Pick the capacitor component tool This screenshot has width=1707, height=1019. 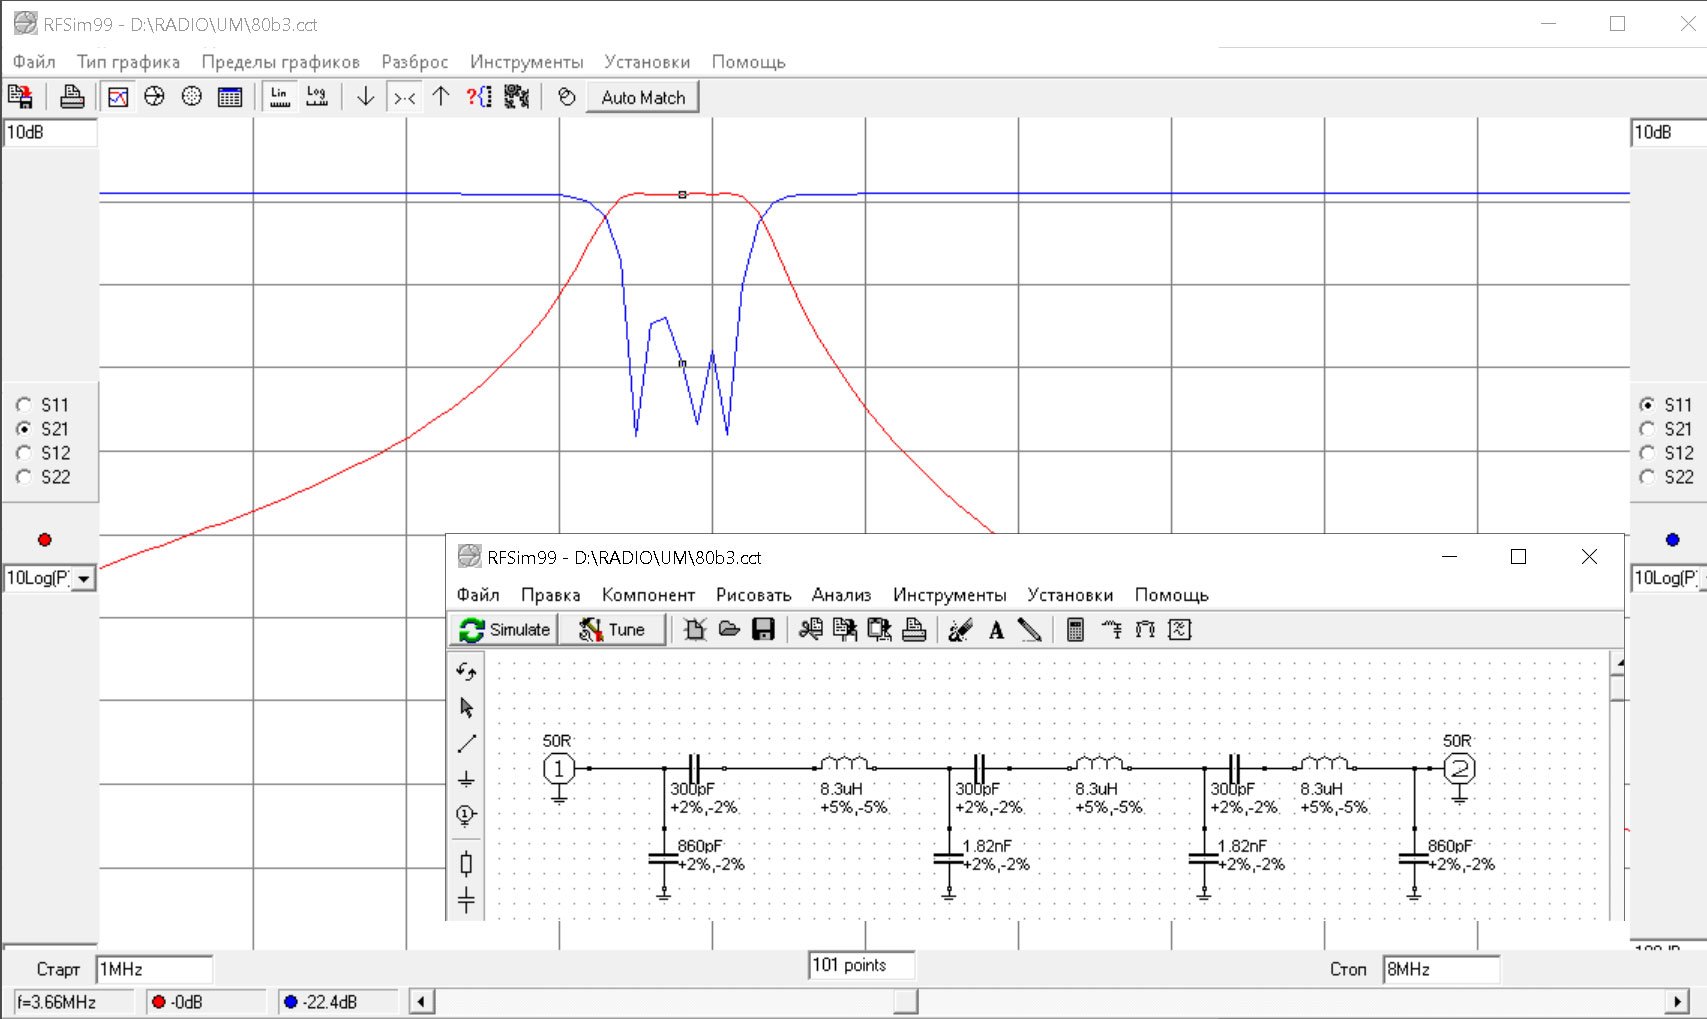click(466, 900)
